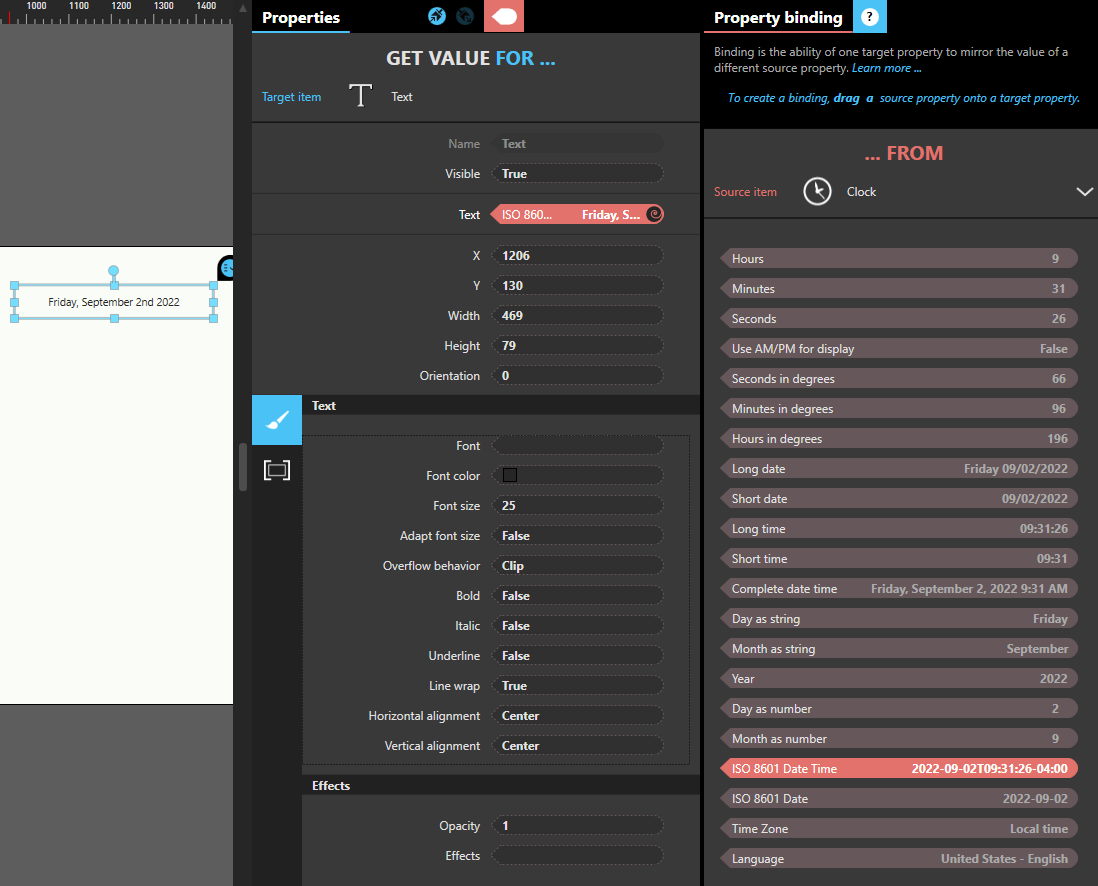1098x886 pixels.
Task: Click the blue plug icon beside Properties
Action: click(437, 16)
